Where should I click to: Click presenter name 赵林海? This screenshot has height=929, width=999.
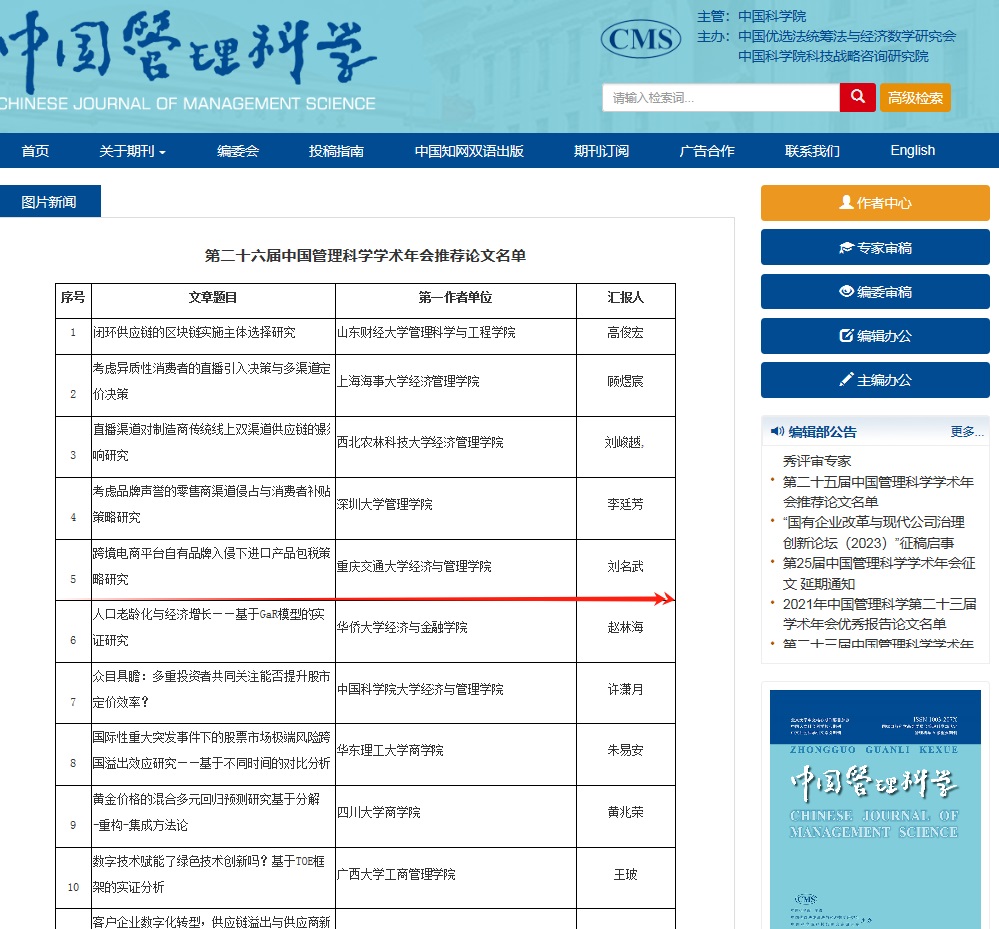[x=625, y=628]
